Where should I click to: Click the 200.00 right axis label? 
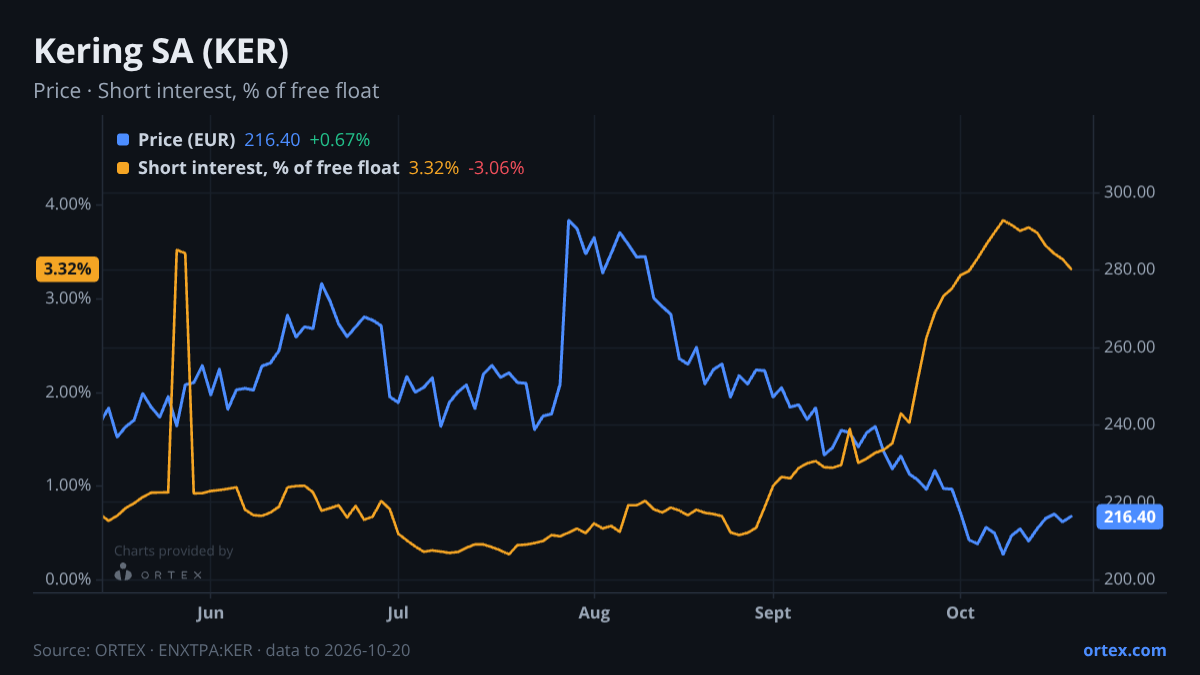point(1130,580)
